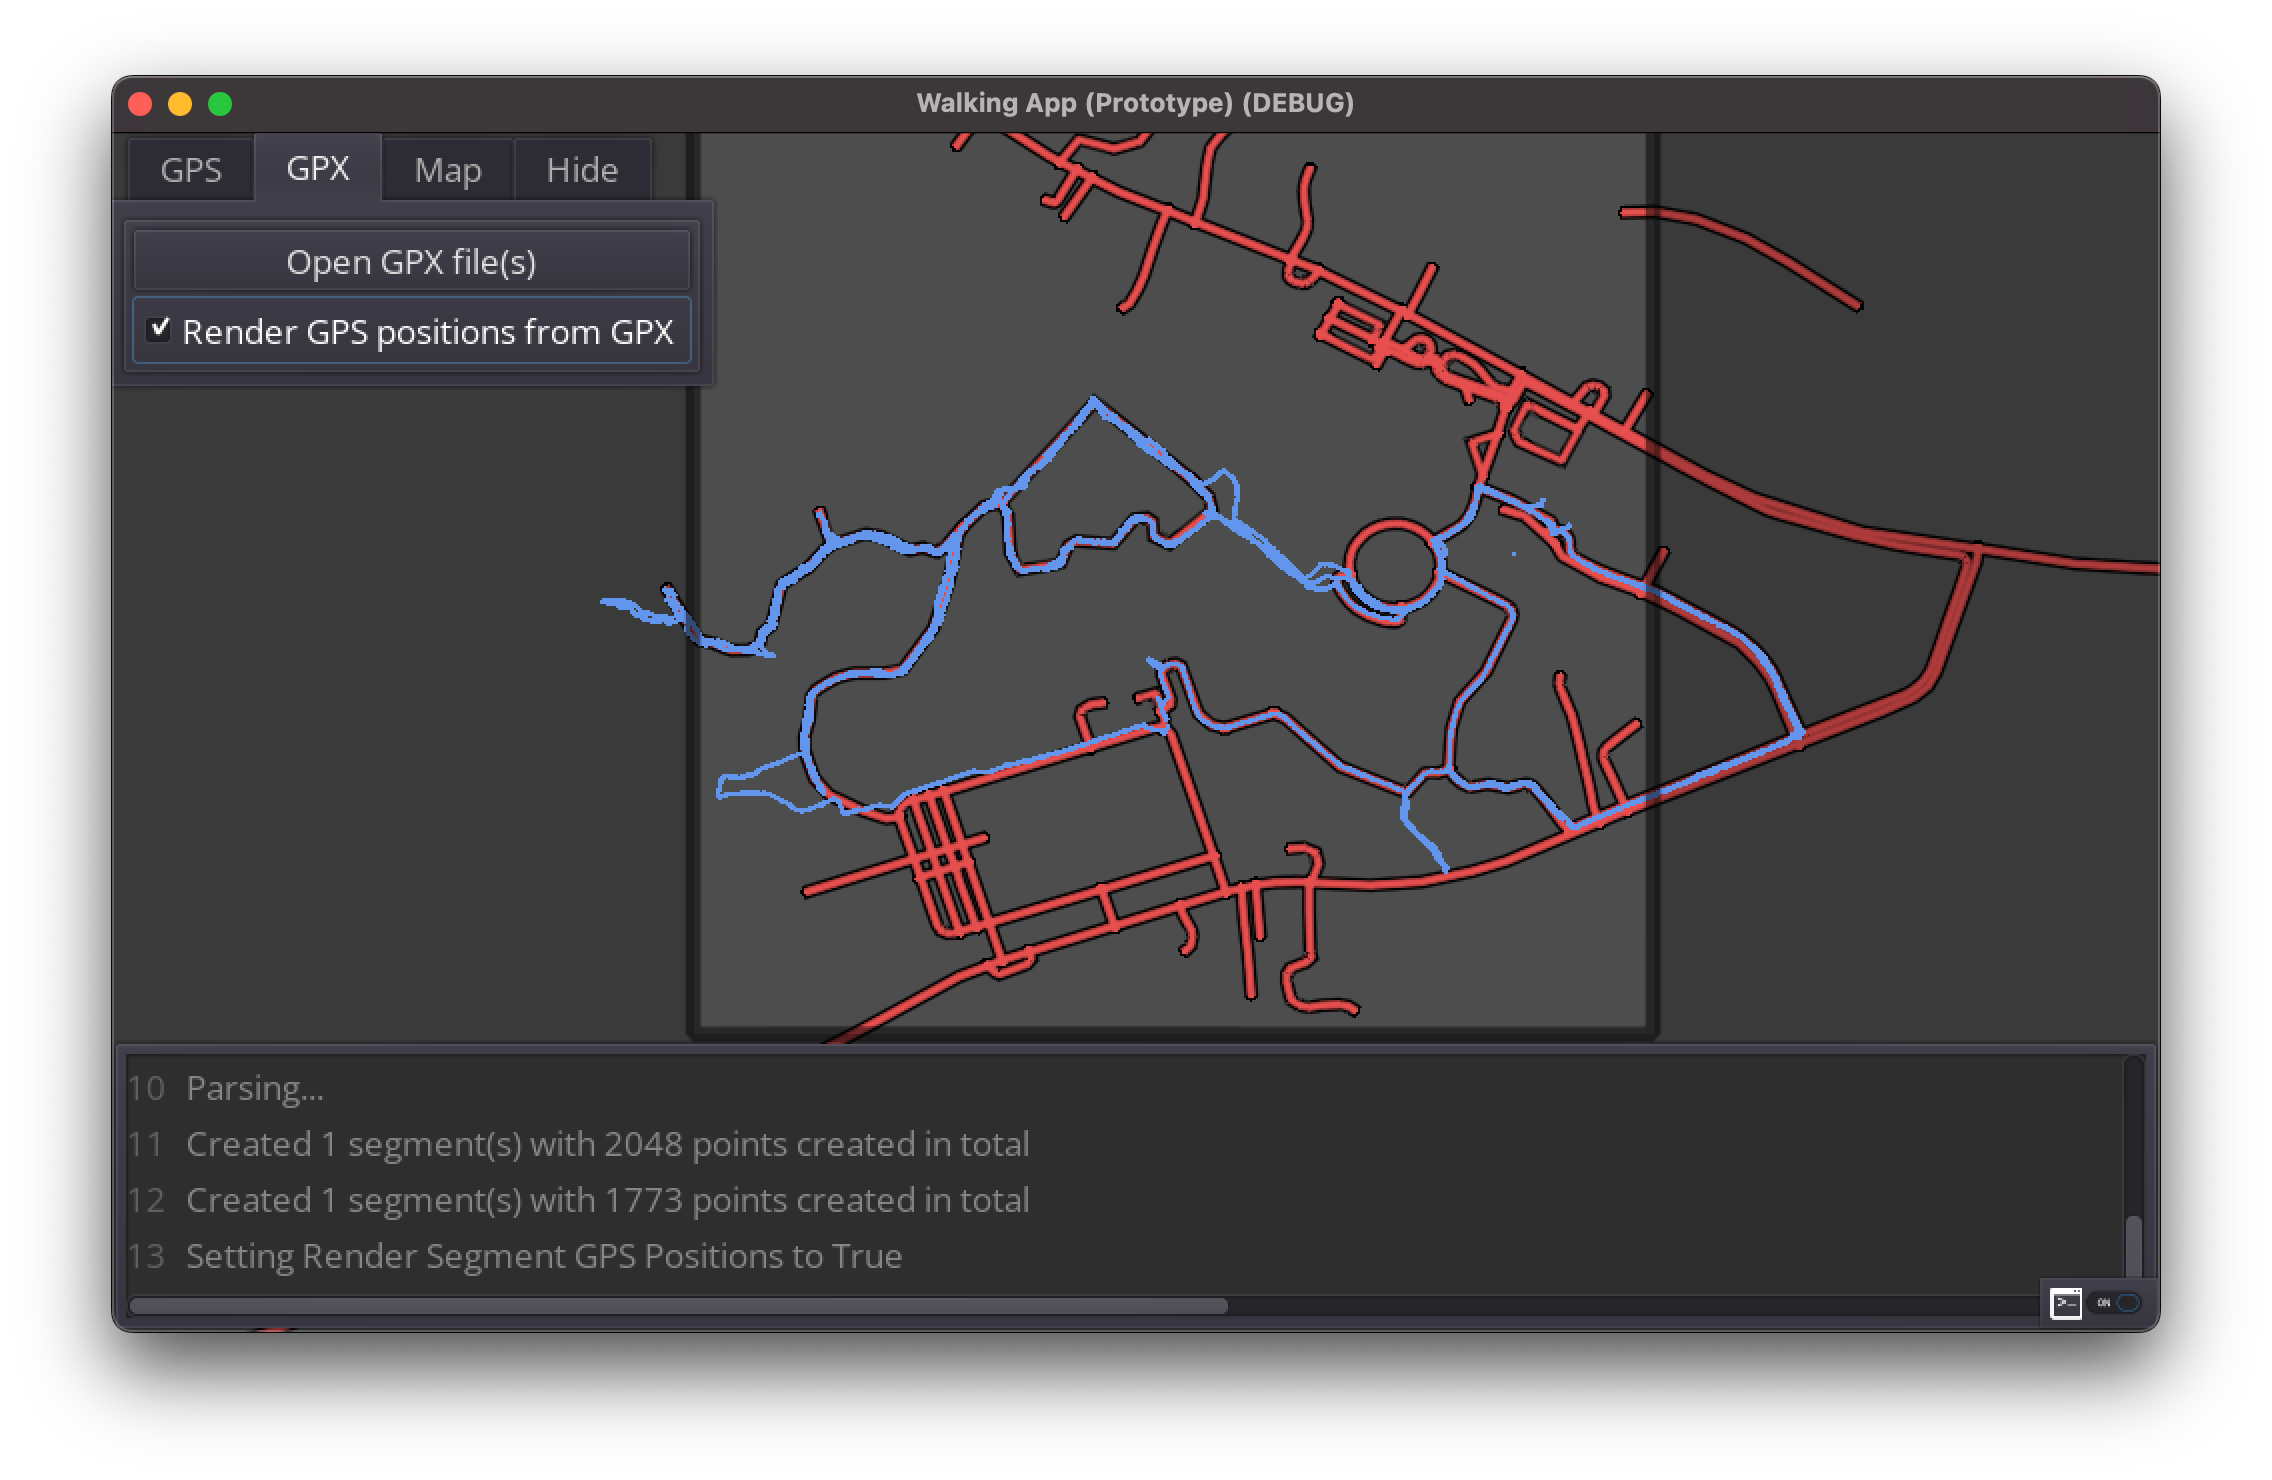Click log line number 13

click(146, 1256)
